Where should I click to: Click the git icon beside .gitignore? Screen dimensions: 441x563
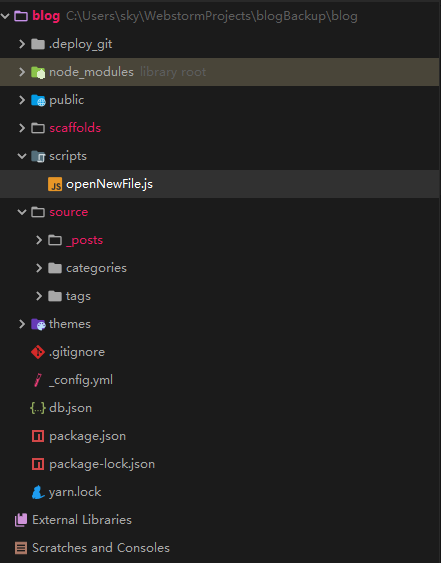(38, 352)
